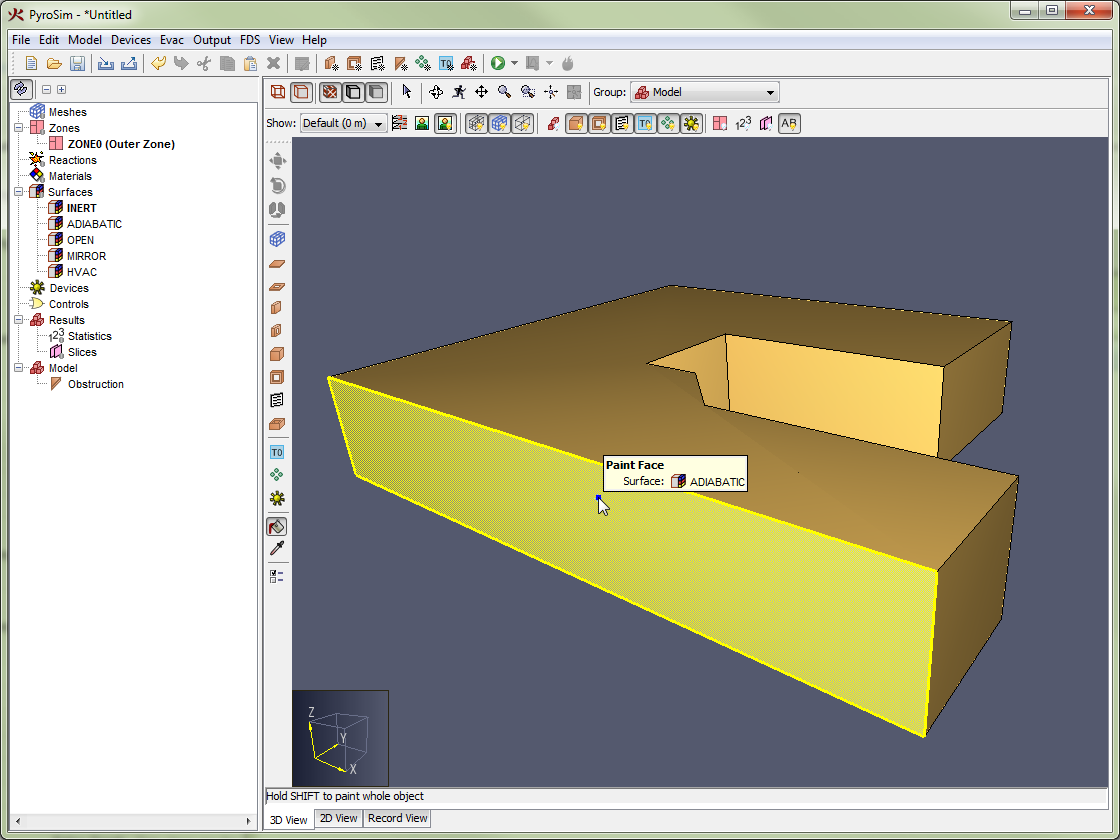Open the Devices menu

coord(131,40)
